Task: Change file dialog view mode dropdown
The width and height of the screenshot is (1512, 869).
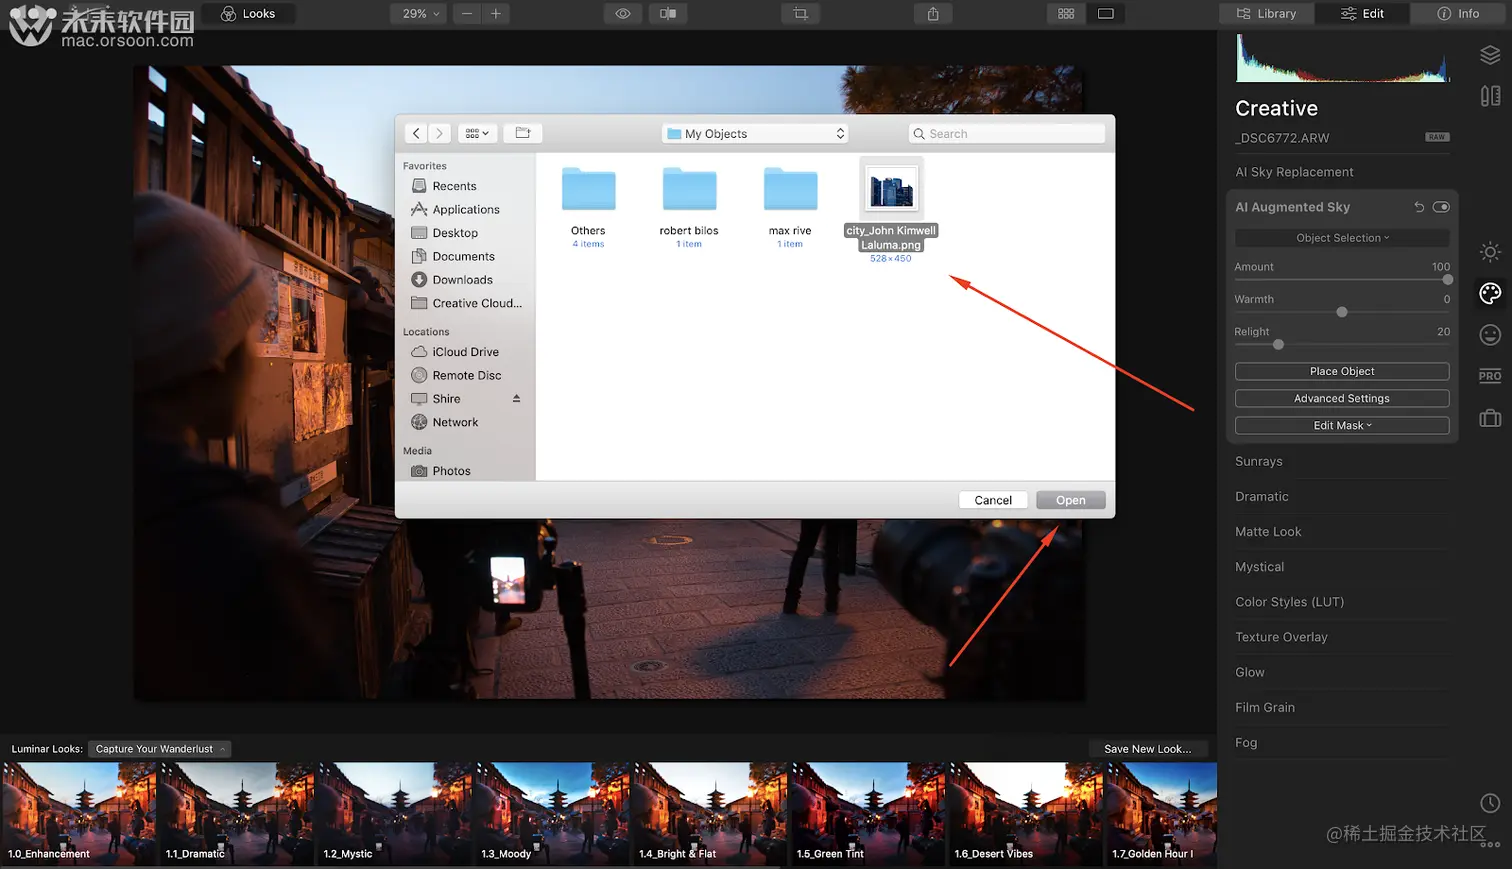Action: click(x=477, y=133)
